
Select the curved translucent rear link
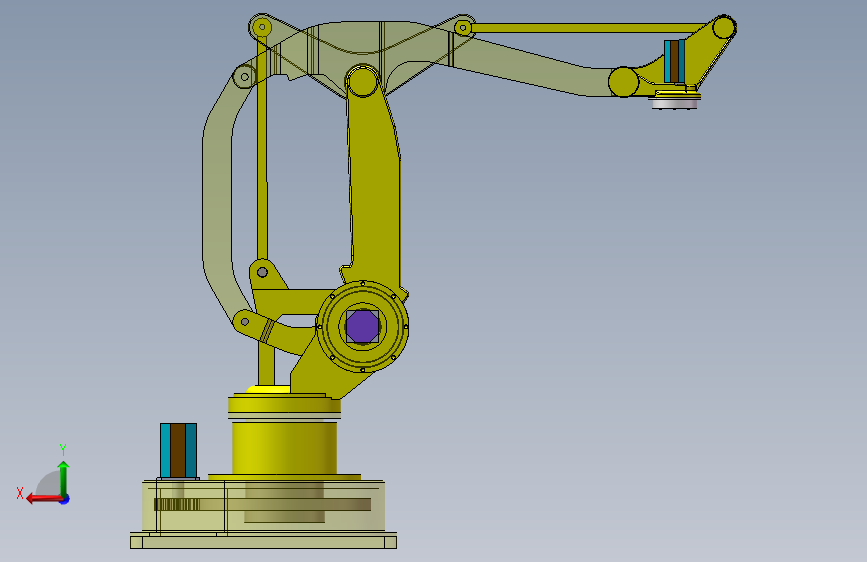[218, 199]
